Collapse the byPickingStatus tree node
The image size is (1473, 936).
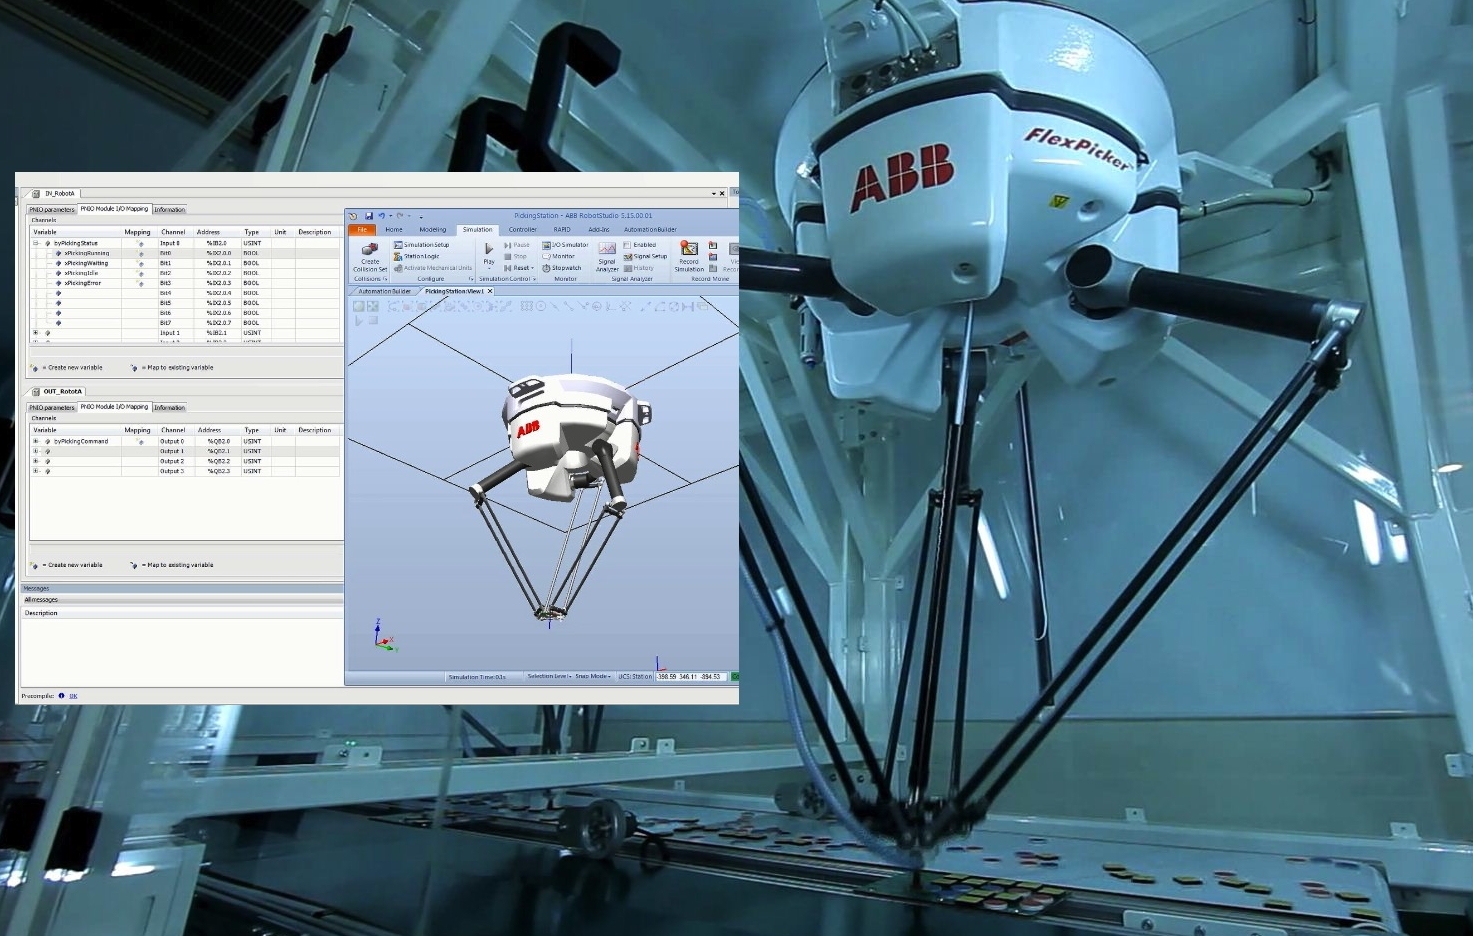36,243
